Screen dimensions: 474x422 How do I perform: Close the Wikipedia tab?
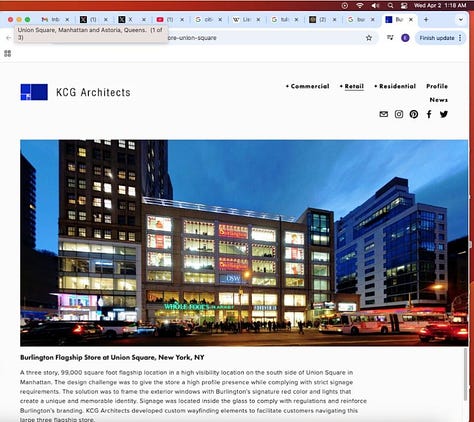coord(258,20)
